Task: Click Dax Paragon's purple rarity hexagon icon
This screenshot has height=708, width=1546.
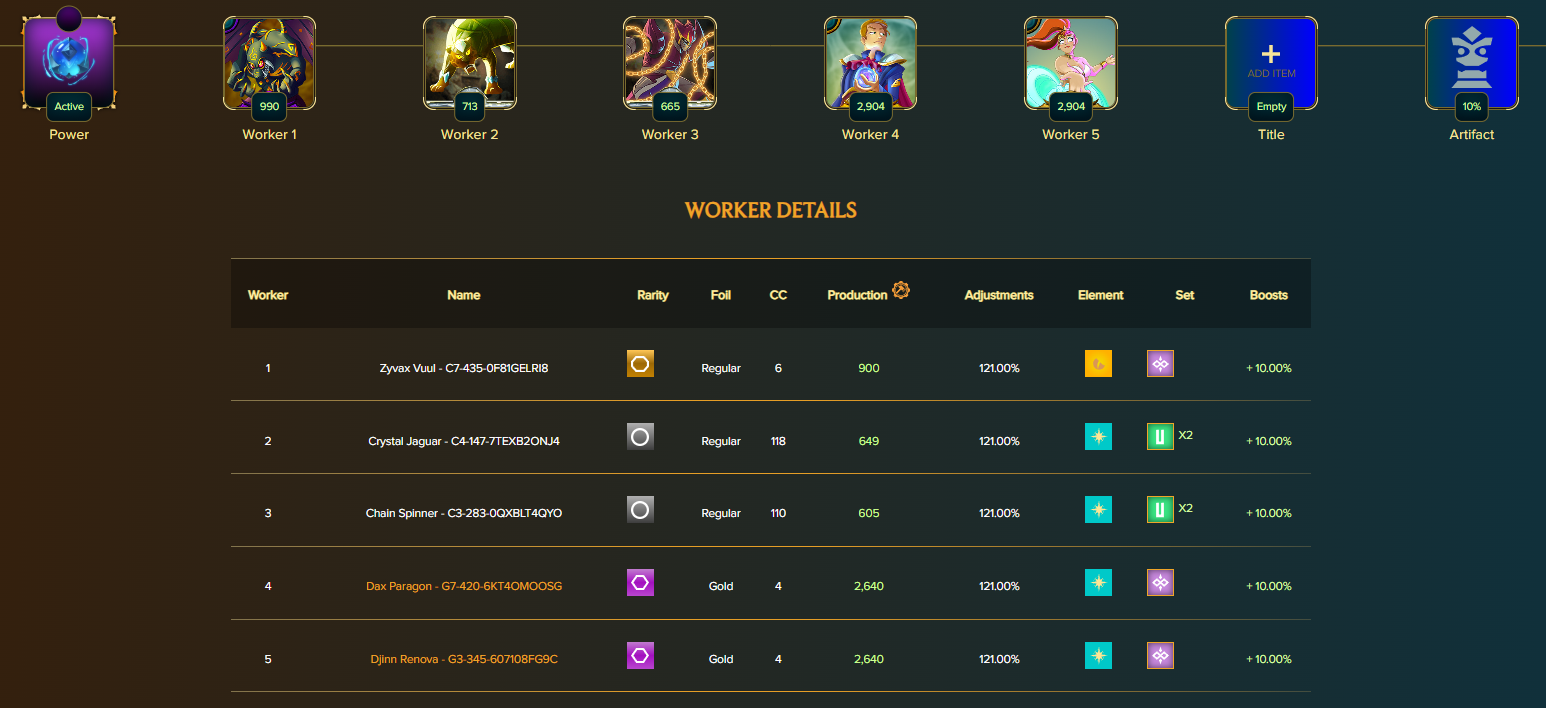Action: [x=640, y=582]
